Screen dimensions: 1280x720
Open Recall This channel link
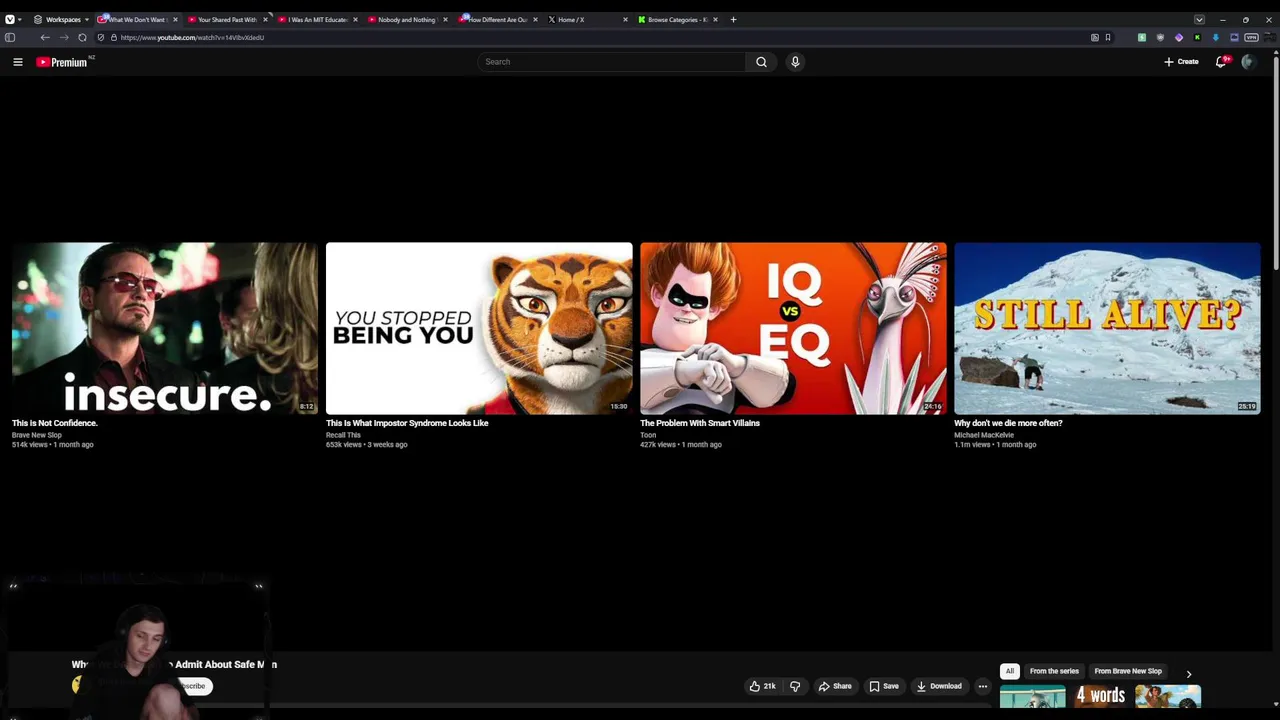[x=343, y=435]
